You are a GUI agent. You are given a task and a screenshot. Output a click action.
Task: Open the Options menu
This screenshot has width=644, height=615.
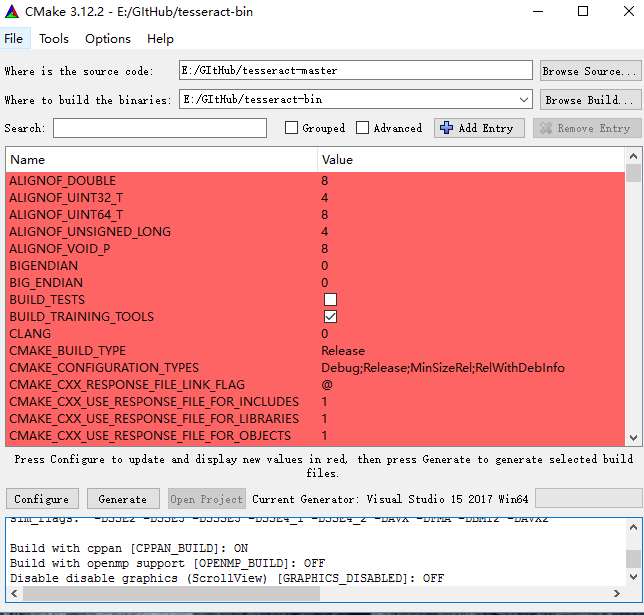(108, 39)
